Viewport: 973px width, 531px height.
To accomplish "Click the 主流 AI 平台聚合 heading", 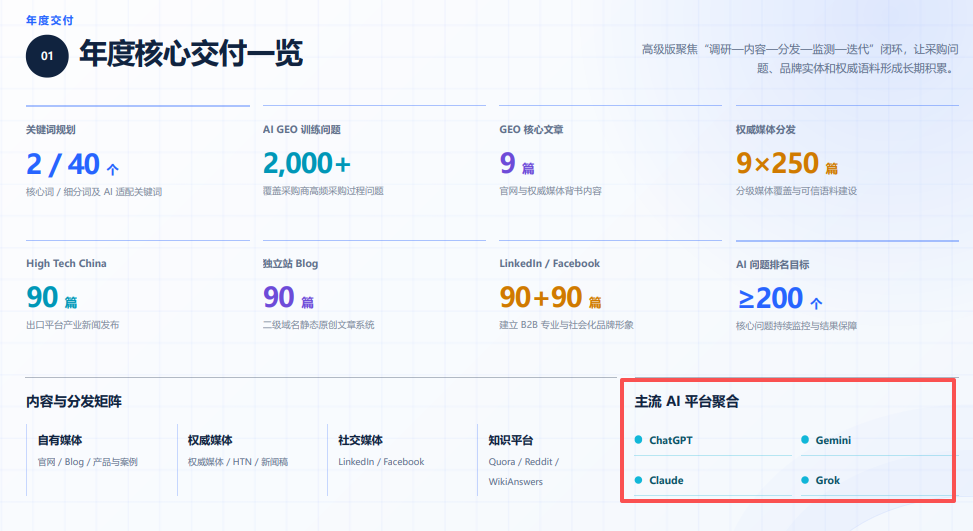I will [687, 401].
